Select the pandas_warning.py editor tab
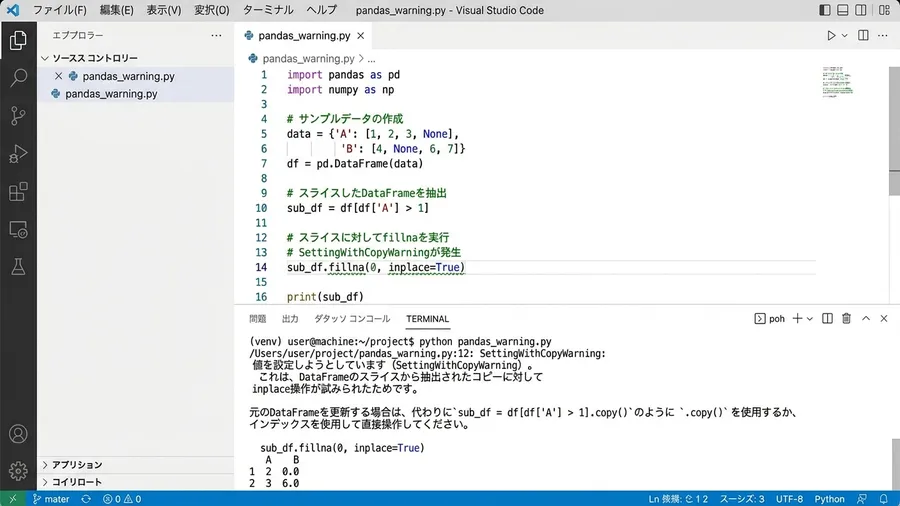 click(x=304, y=36)
